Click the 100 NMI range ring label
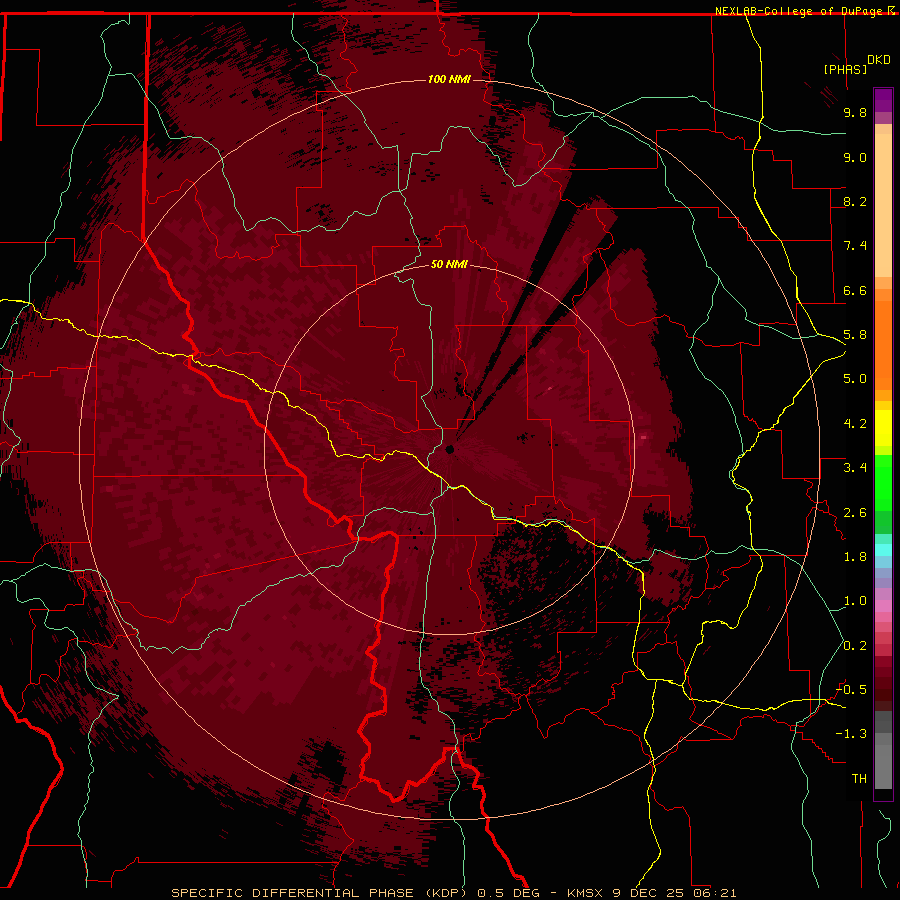Screen dimensions: 900x900 [449, 79]
